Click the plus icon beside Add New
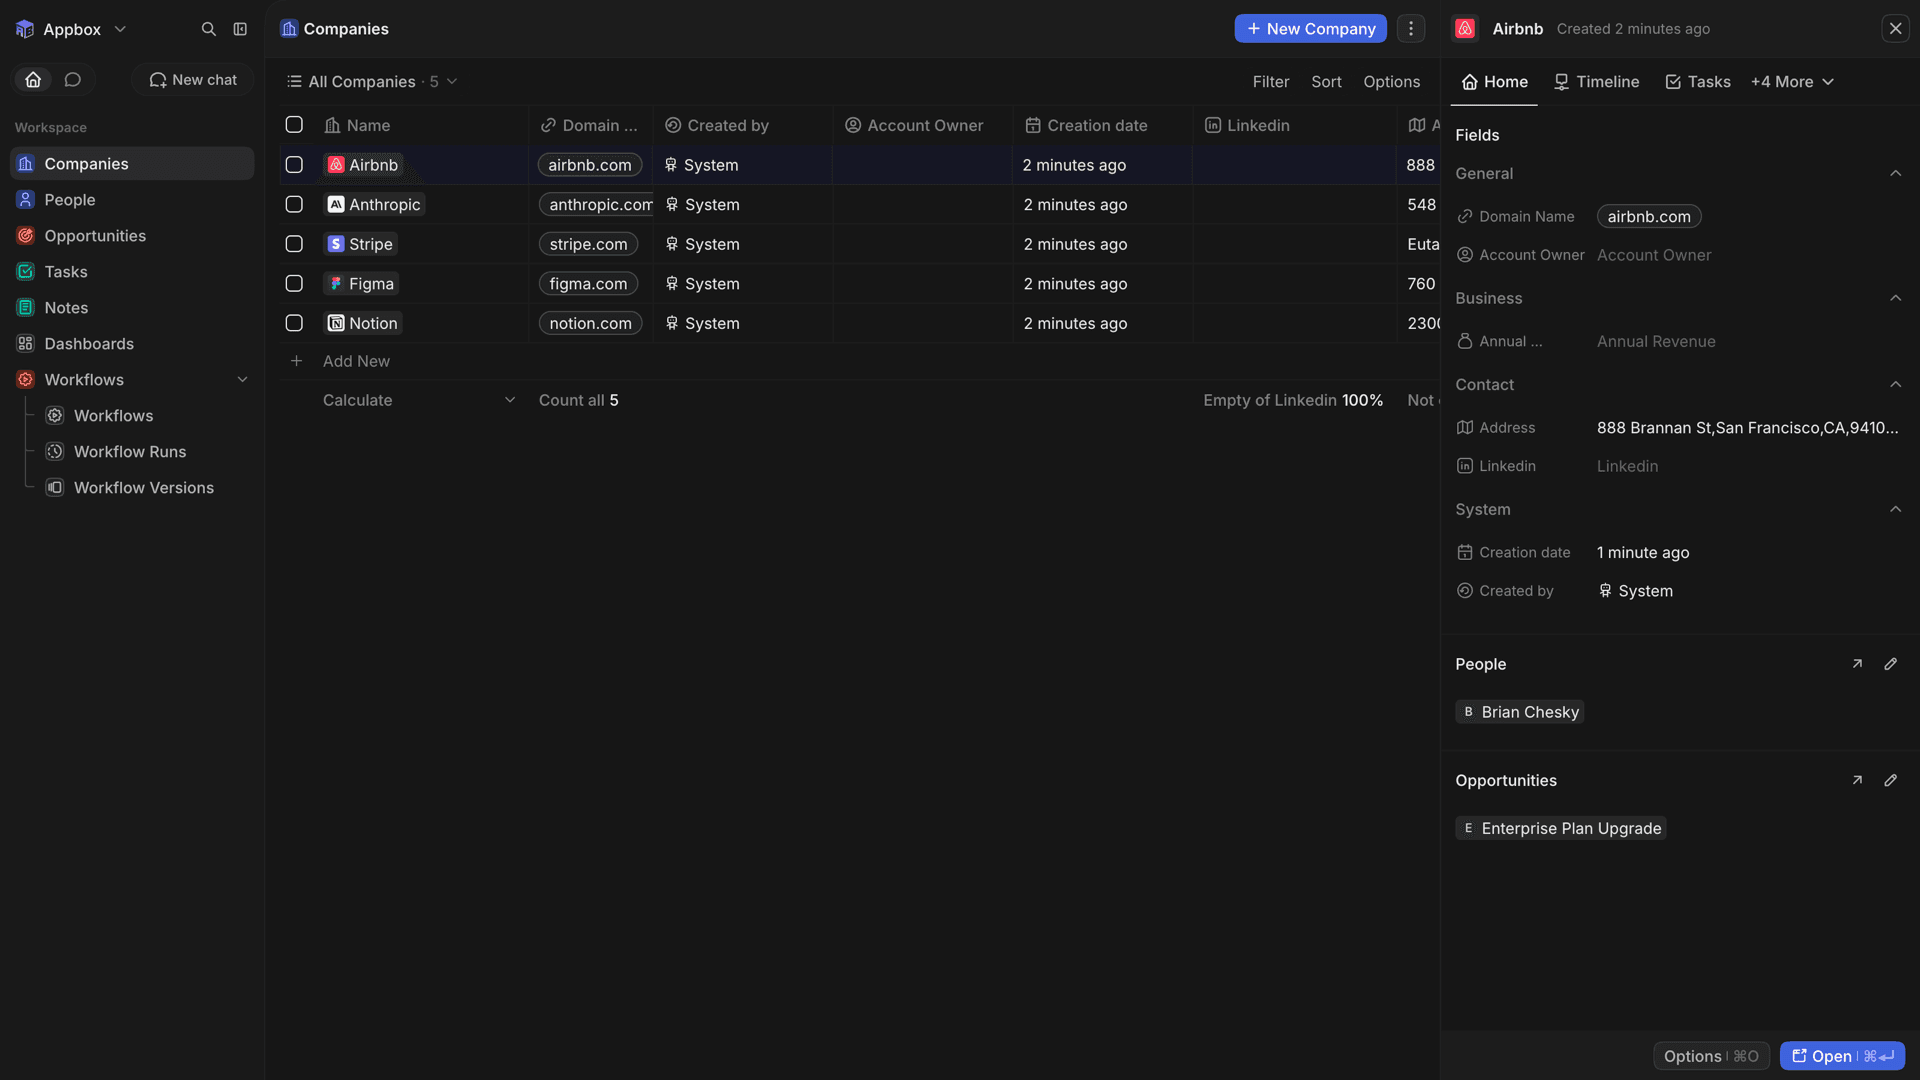Image resolution: width=1920 pixels, height=1080 pixels. tap(296, 361)
